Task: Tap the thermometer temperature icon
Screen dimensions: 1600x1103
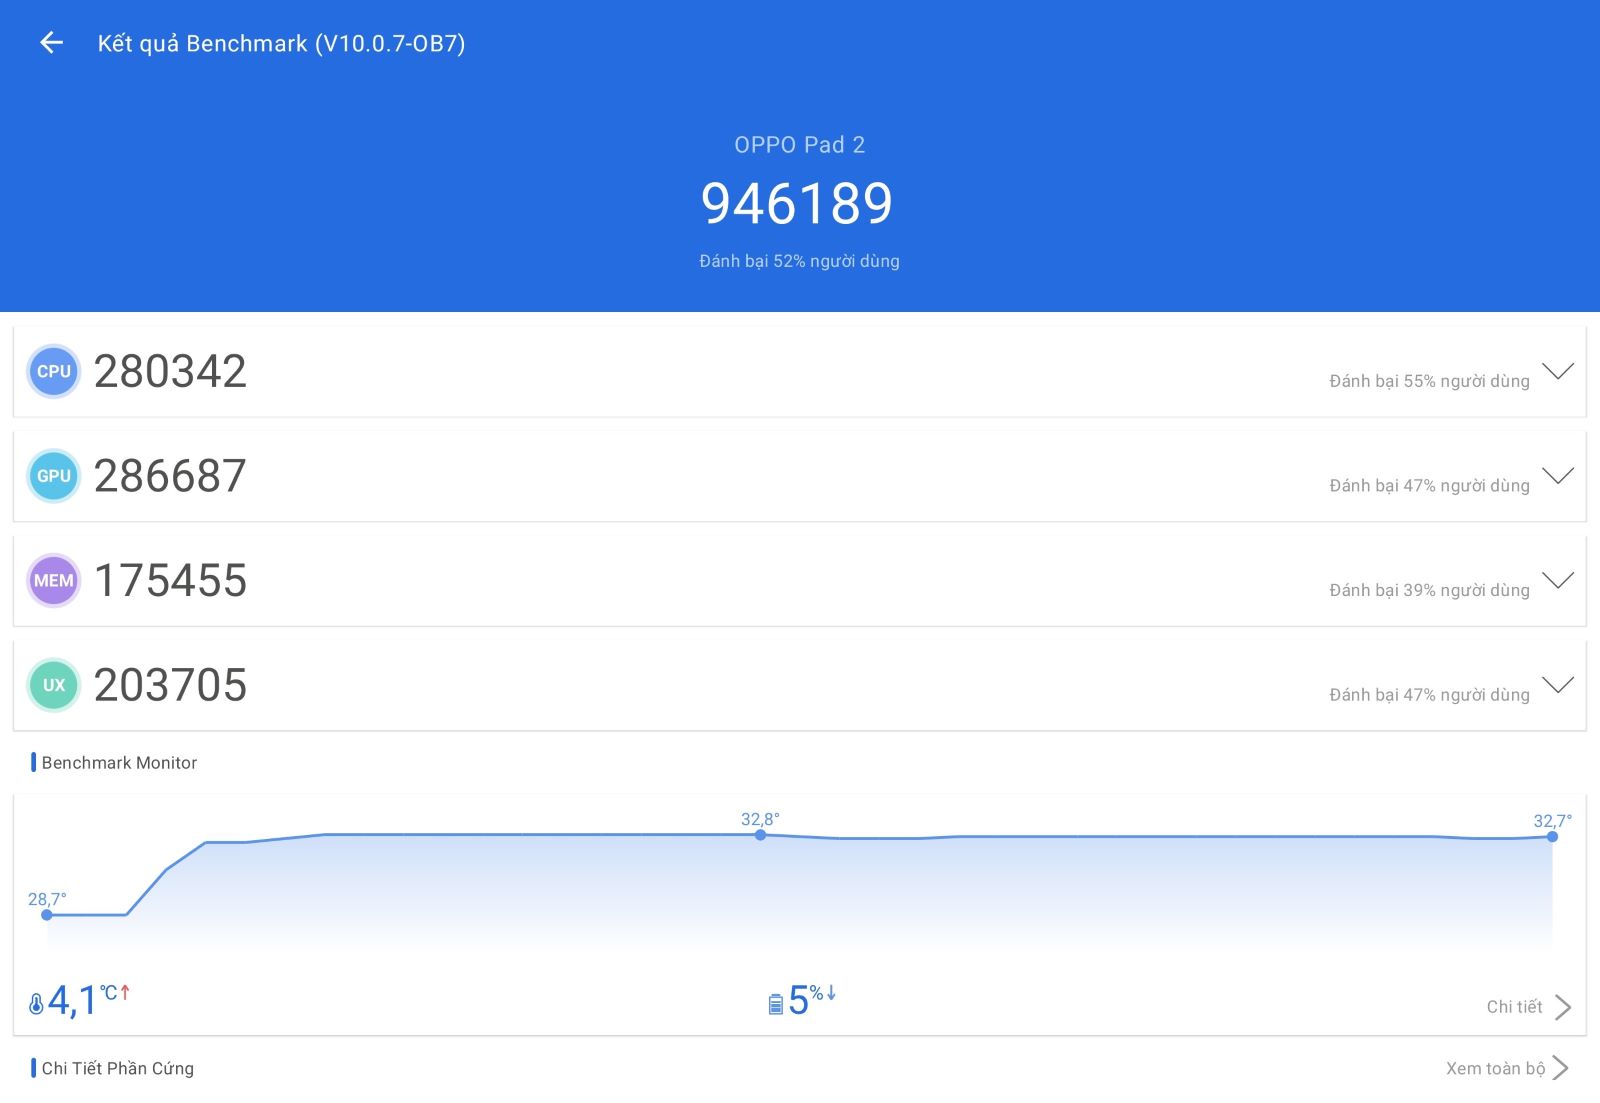Action: [36, 1003]
